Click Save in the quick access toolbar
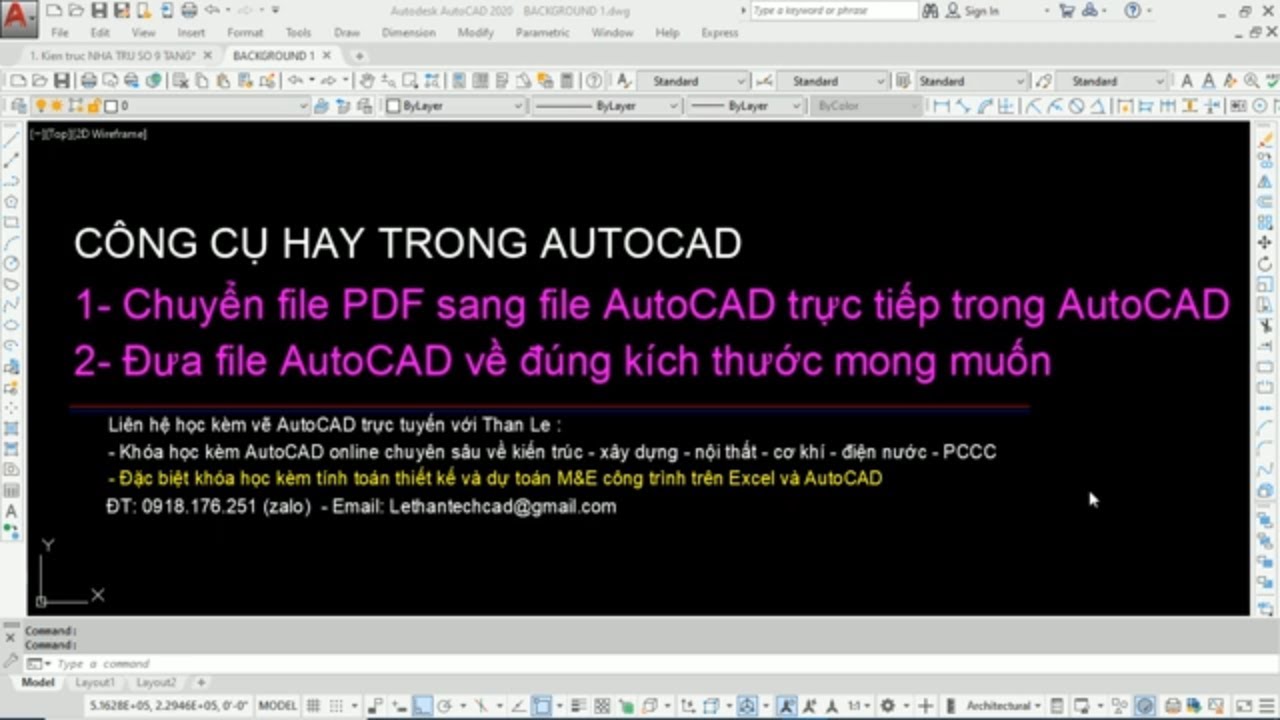Viewport: 1280px width, 720px height. tap(99, 10)
